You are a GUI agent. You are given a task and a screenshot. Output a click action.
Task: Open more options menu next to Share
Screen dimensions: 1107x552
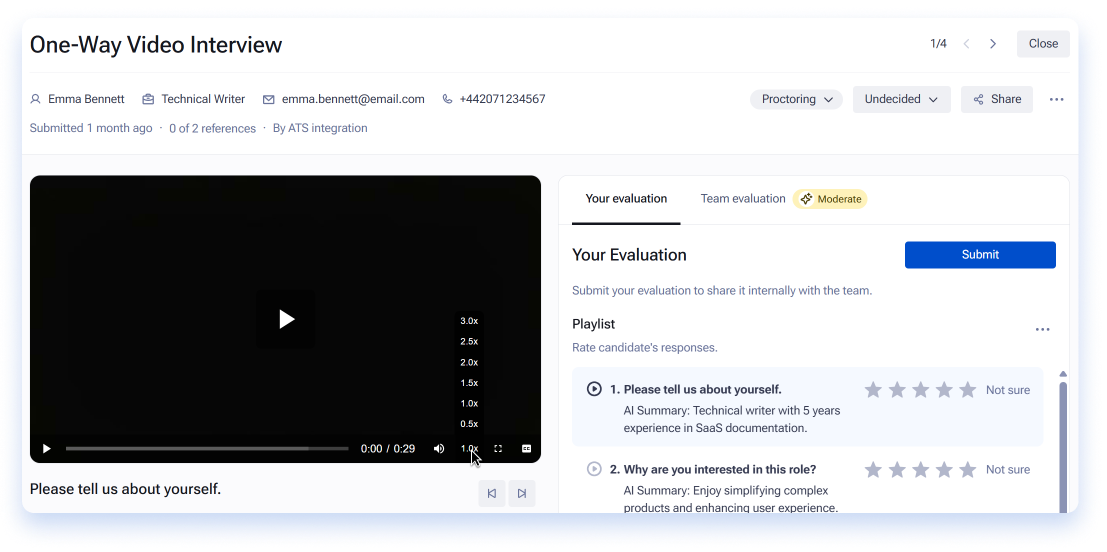pyautogui.click(x=1056, y=100)
